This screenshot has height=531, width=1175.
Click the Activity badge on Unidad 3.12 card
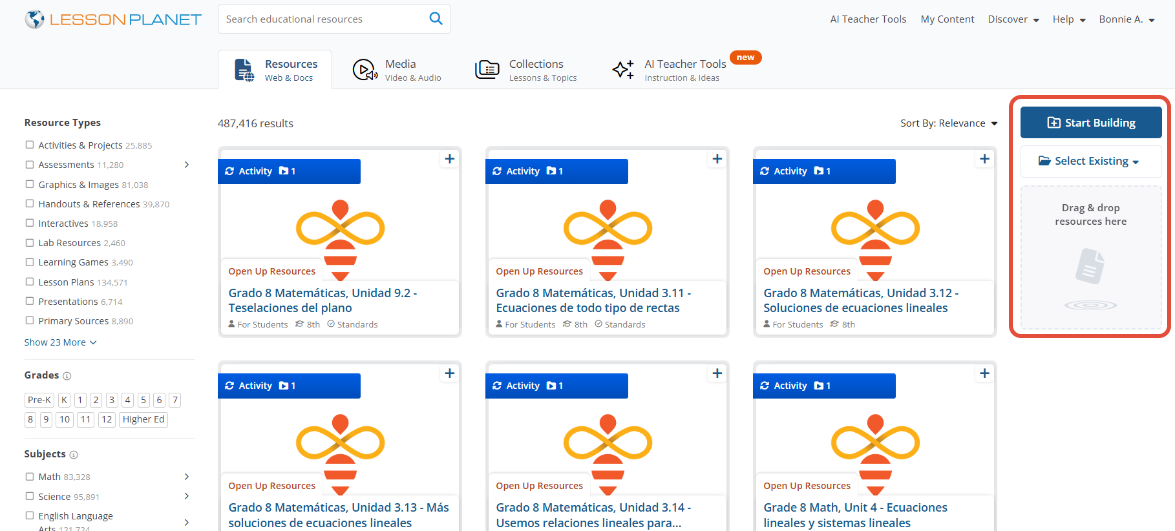pos(824,172)
